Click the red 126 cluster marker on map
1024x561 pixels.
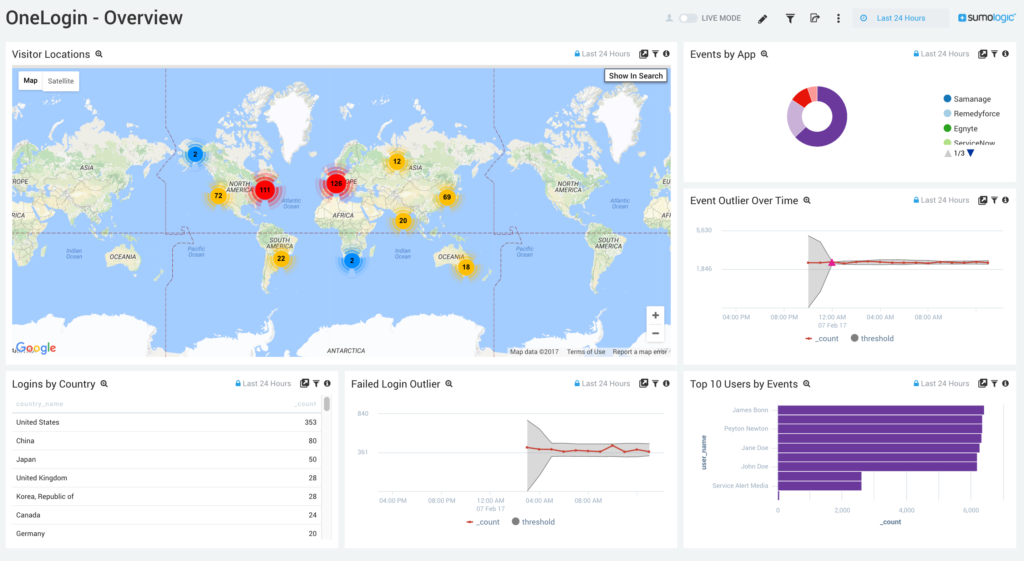pos(336,184)
